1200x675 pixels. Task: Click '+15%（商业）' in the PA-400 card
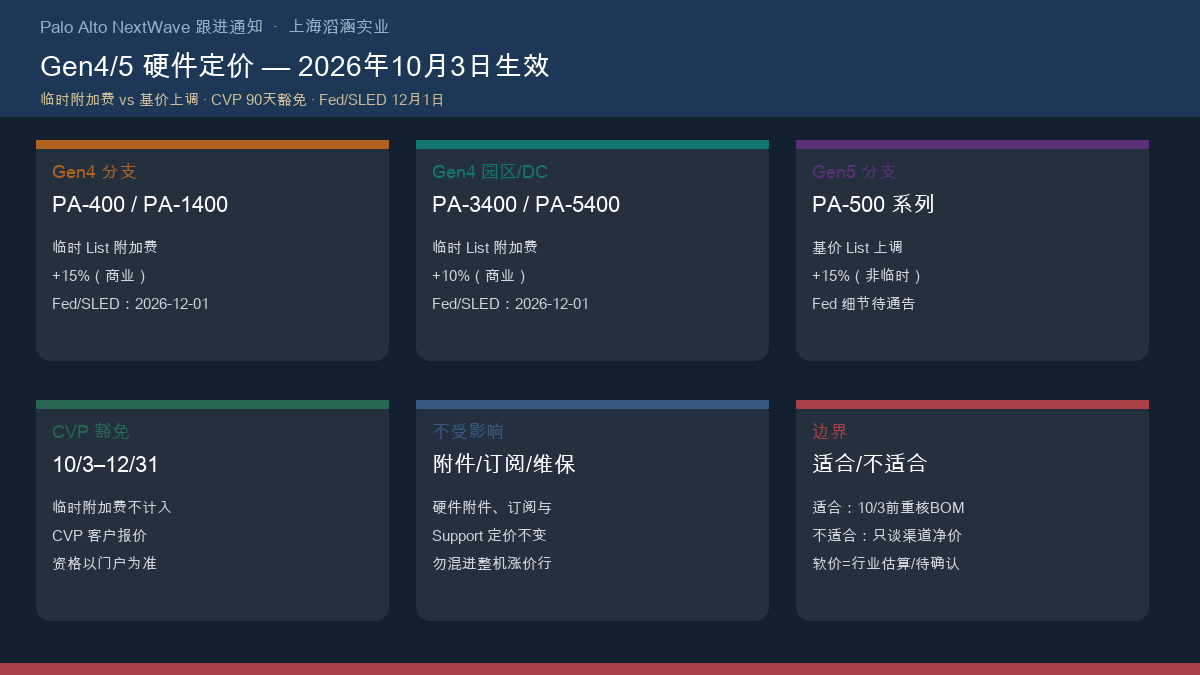tap(101, 276)
